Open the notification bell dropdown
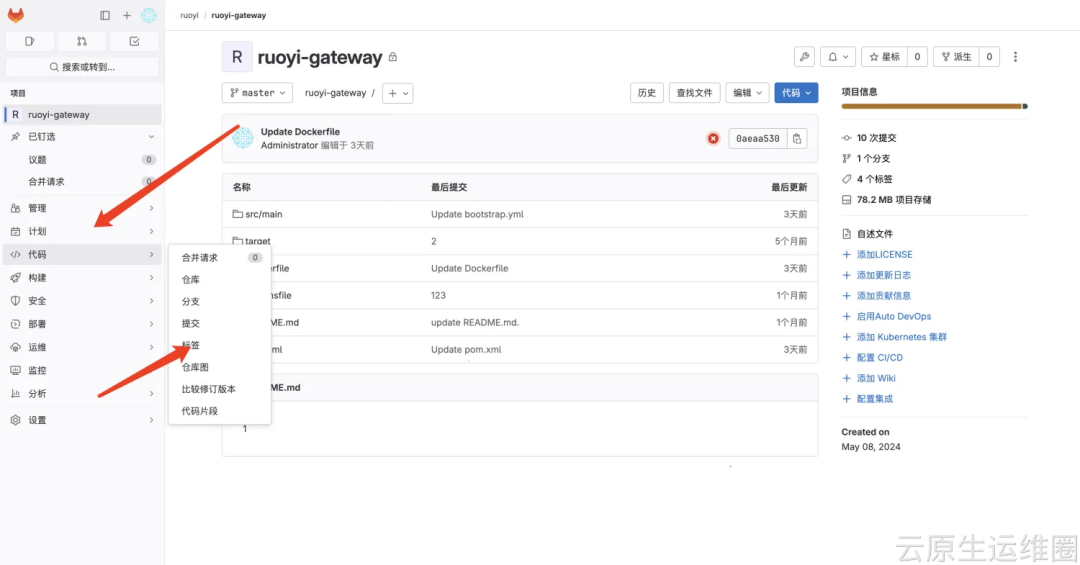1080x565 pixels. (x=838, y=57)
